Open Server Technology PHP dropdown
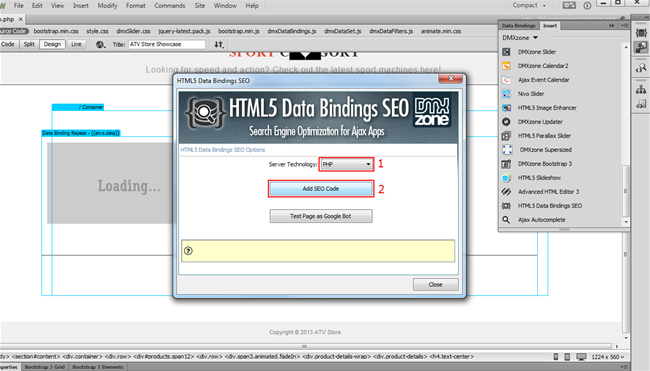Image resolution: width=650 pixels, height=371 pixels. 346,164
